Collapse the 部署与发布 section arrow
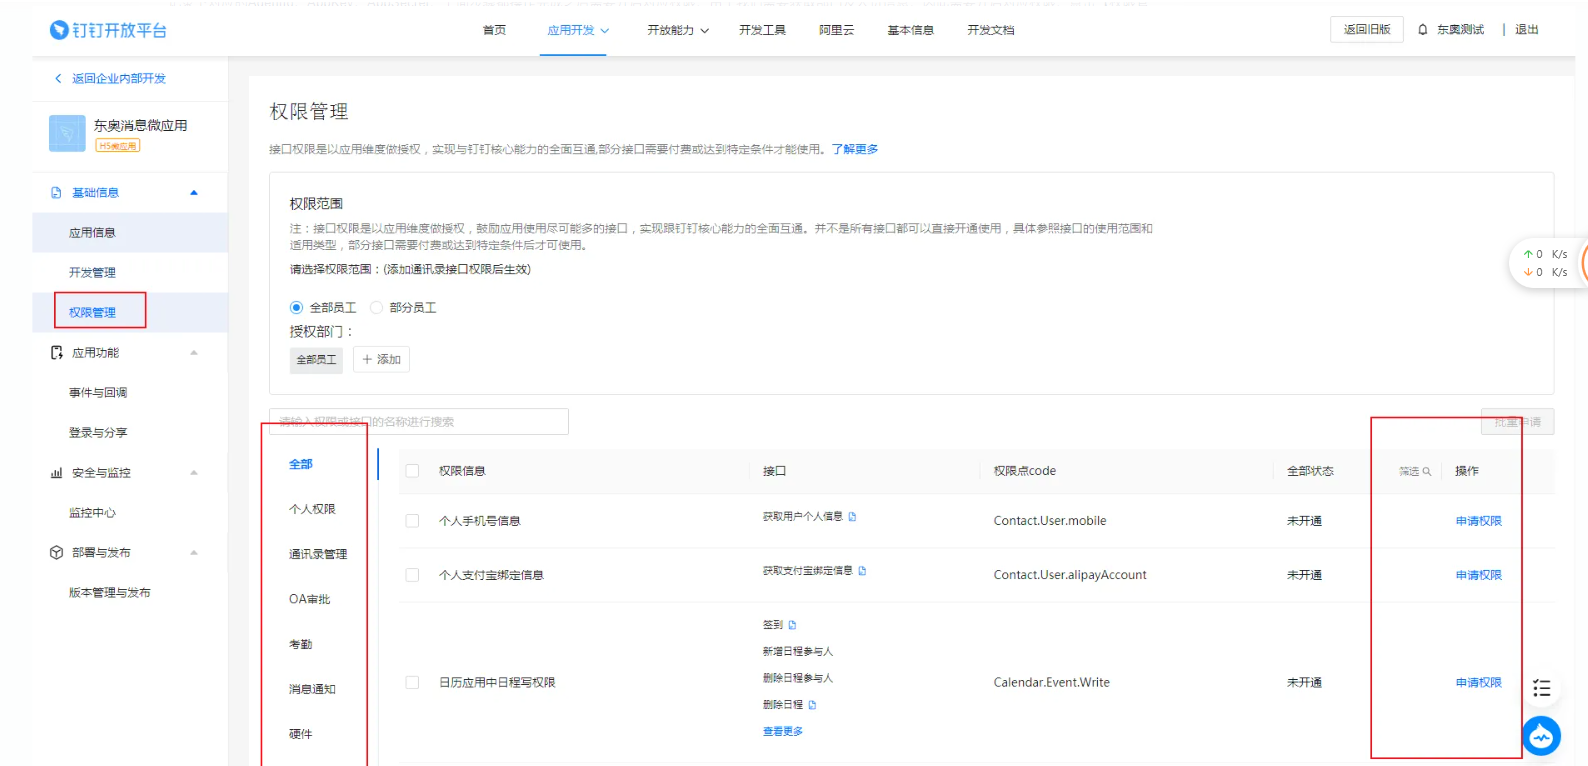This screenshot has height=766, width=1588. click(194, 553)
